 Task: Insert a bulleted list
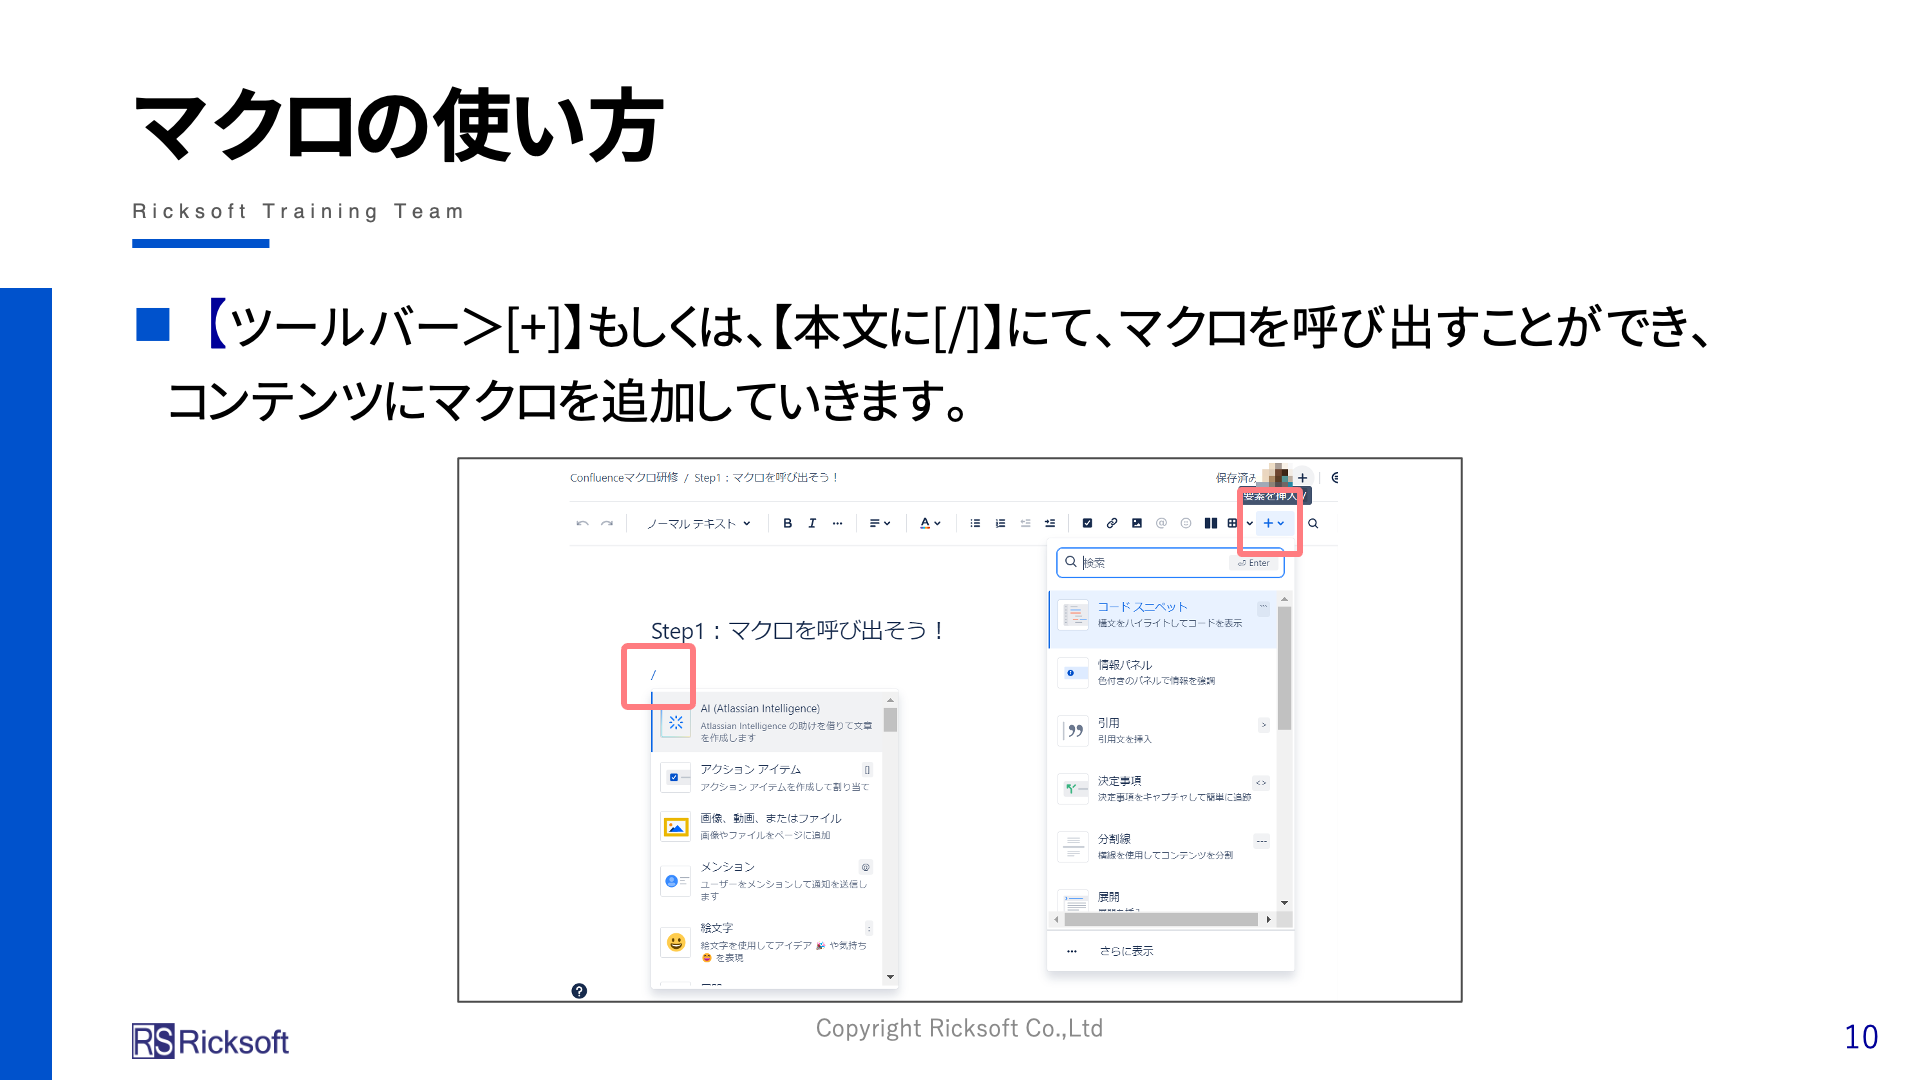click(975, 523)
